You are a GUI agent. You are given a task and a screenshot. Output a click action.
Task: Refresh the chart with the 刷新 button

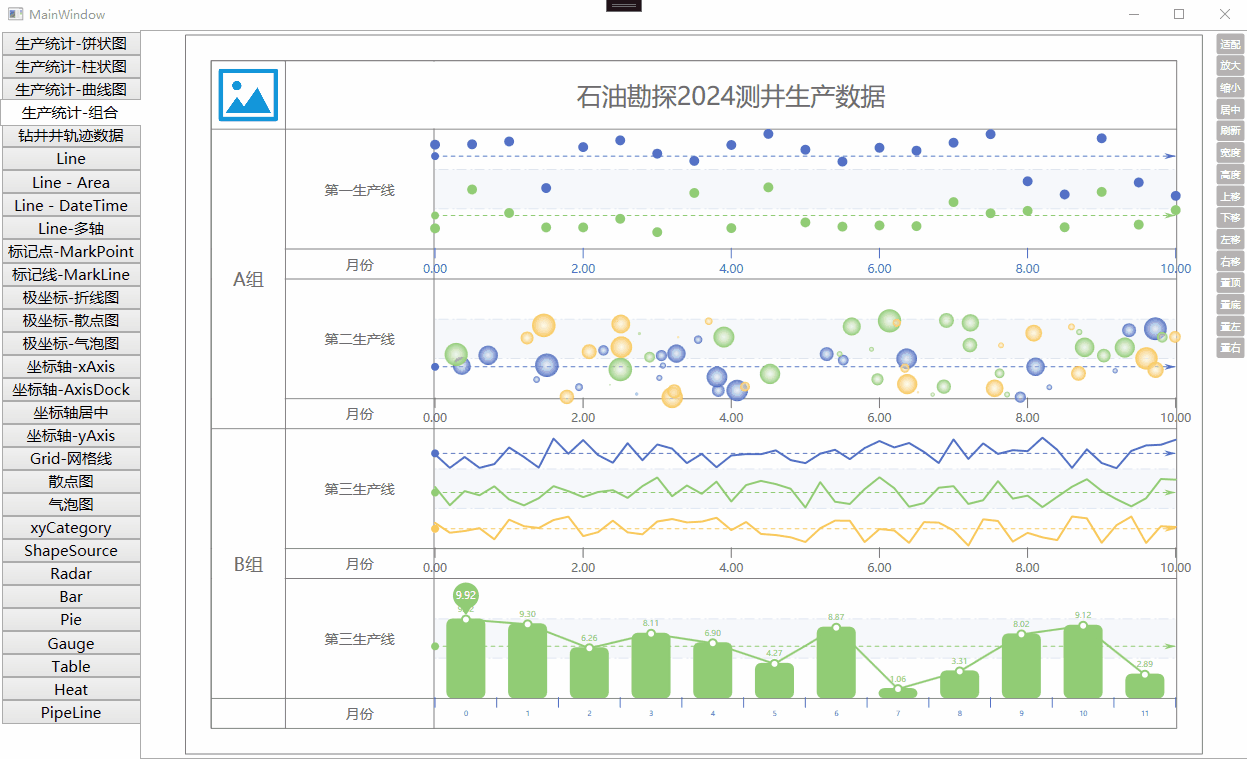pos(1230,131)
